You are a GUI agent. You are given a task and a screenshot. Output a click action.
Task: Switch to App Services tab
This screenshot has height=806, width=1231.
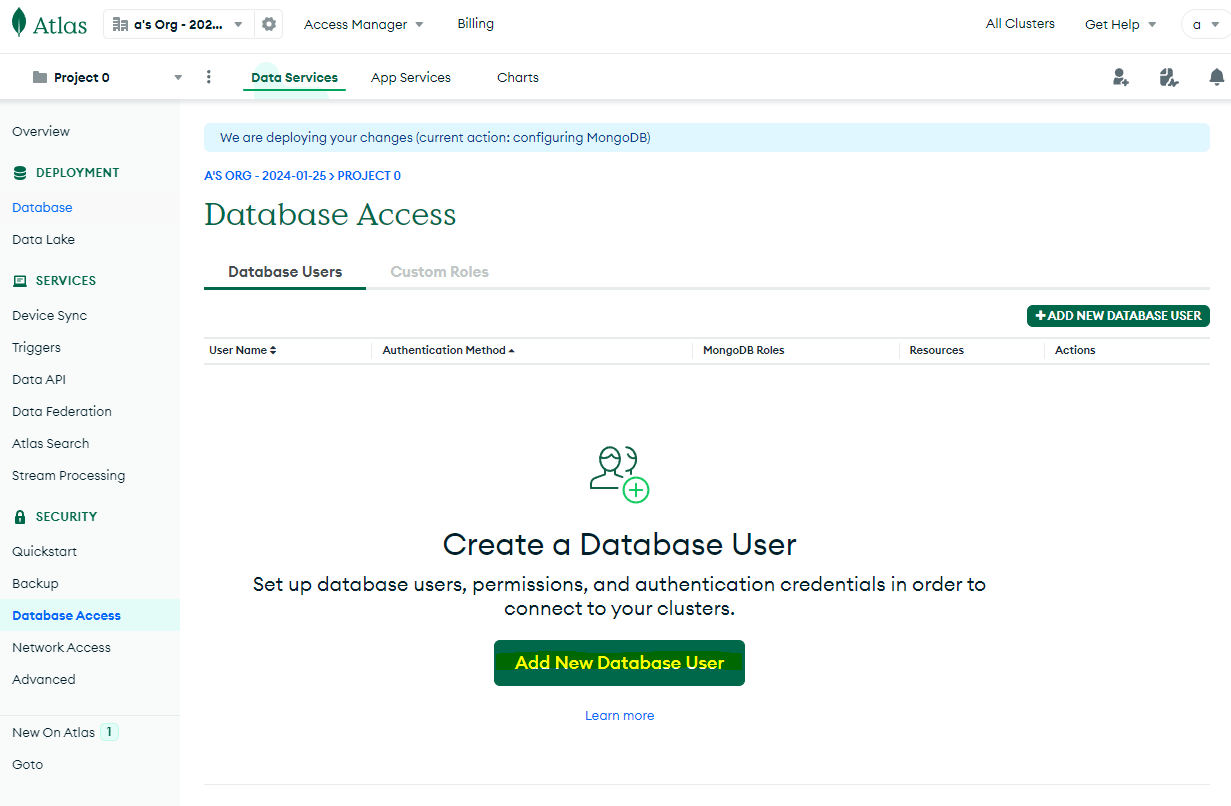(x=411, y=77)
